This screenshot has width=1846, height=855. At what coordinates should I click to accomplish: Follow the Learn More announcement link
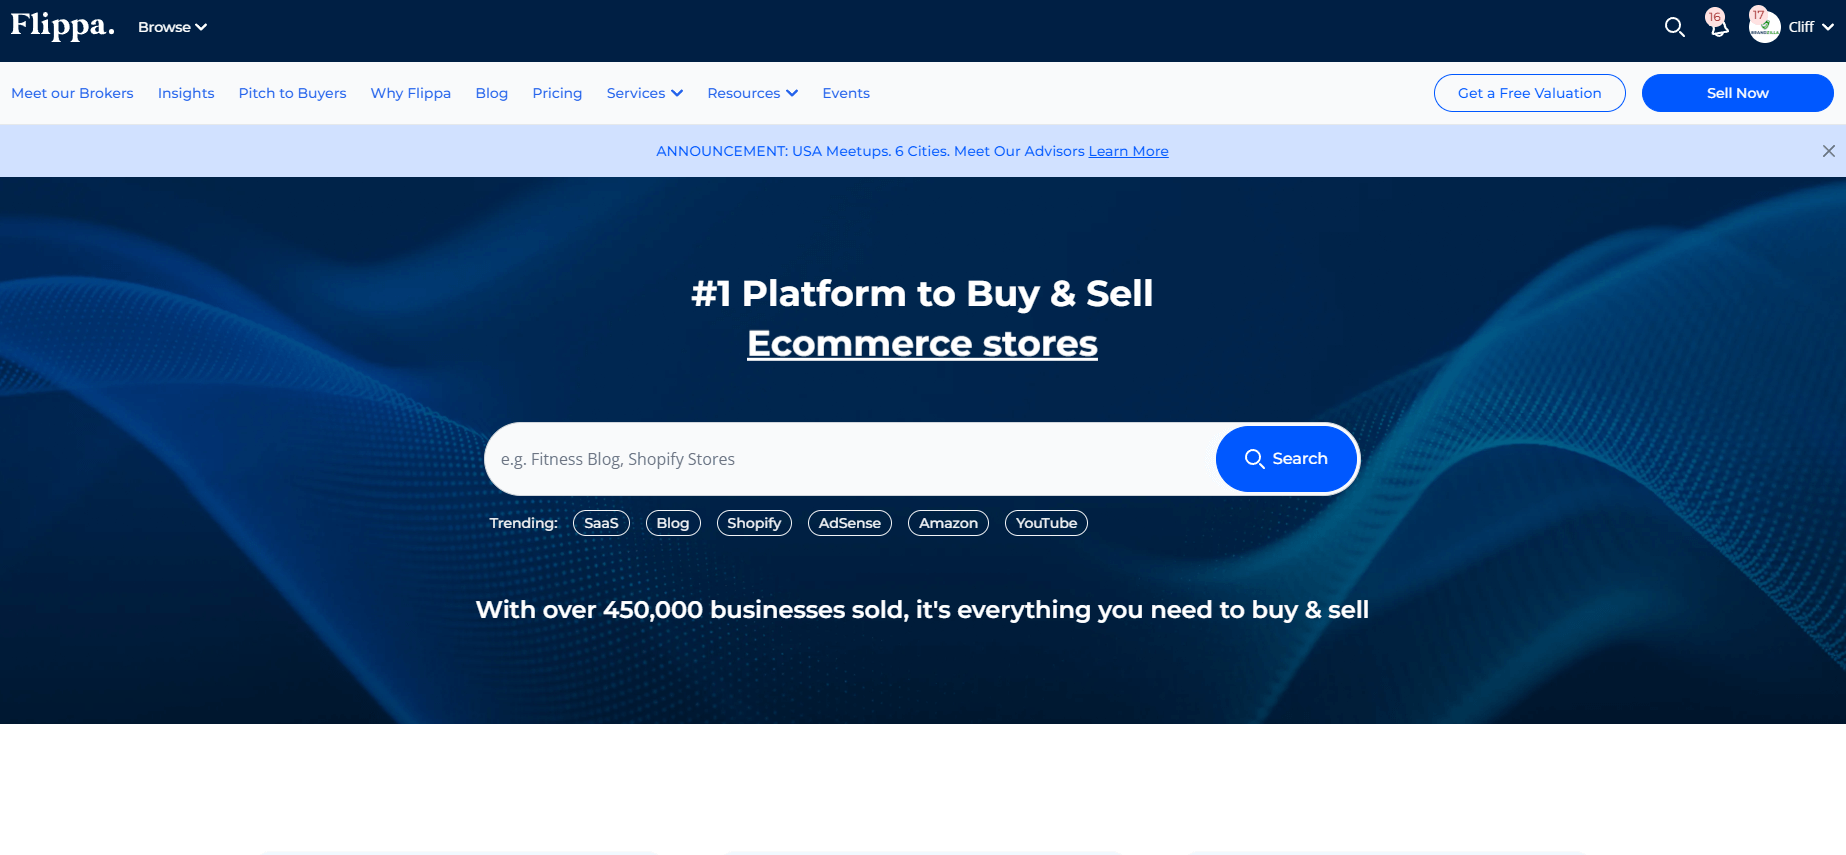coord(1128,151)
